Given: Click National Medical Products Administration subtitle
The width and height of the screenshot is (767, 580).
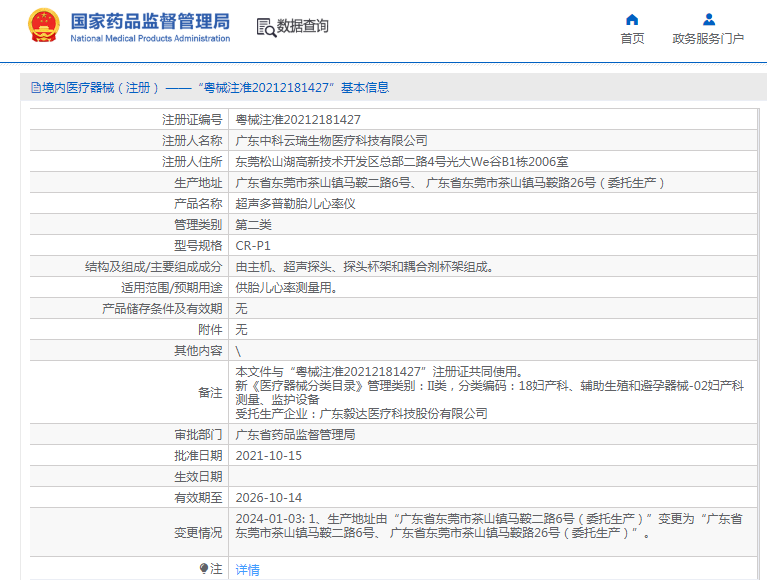Looking at the screenshot, I should [x=150, y=38].
